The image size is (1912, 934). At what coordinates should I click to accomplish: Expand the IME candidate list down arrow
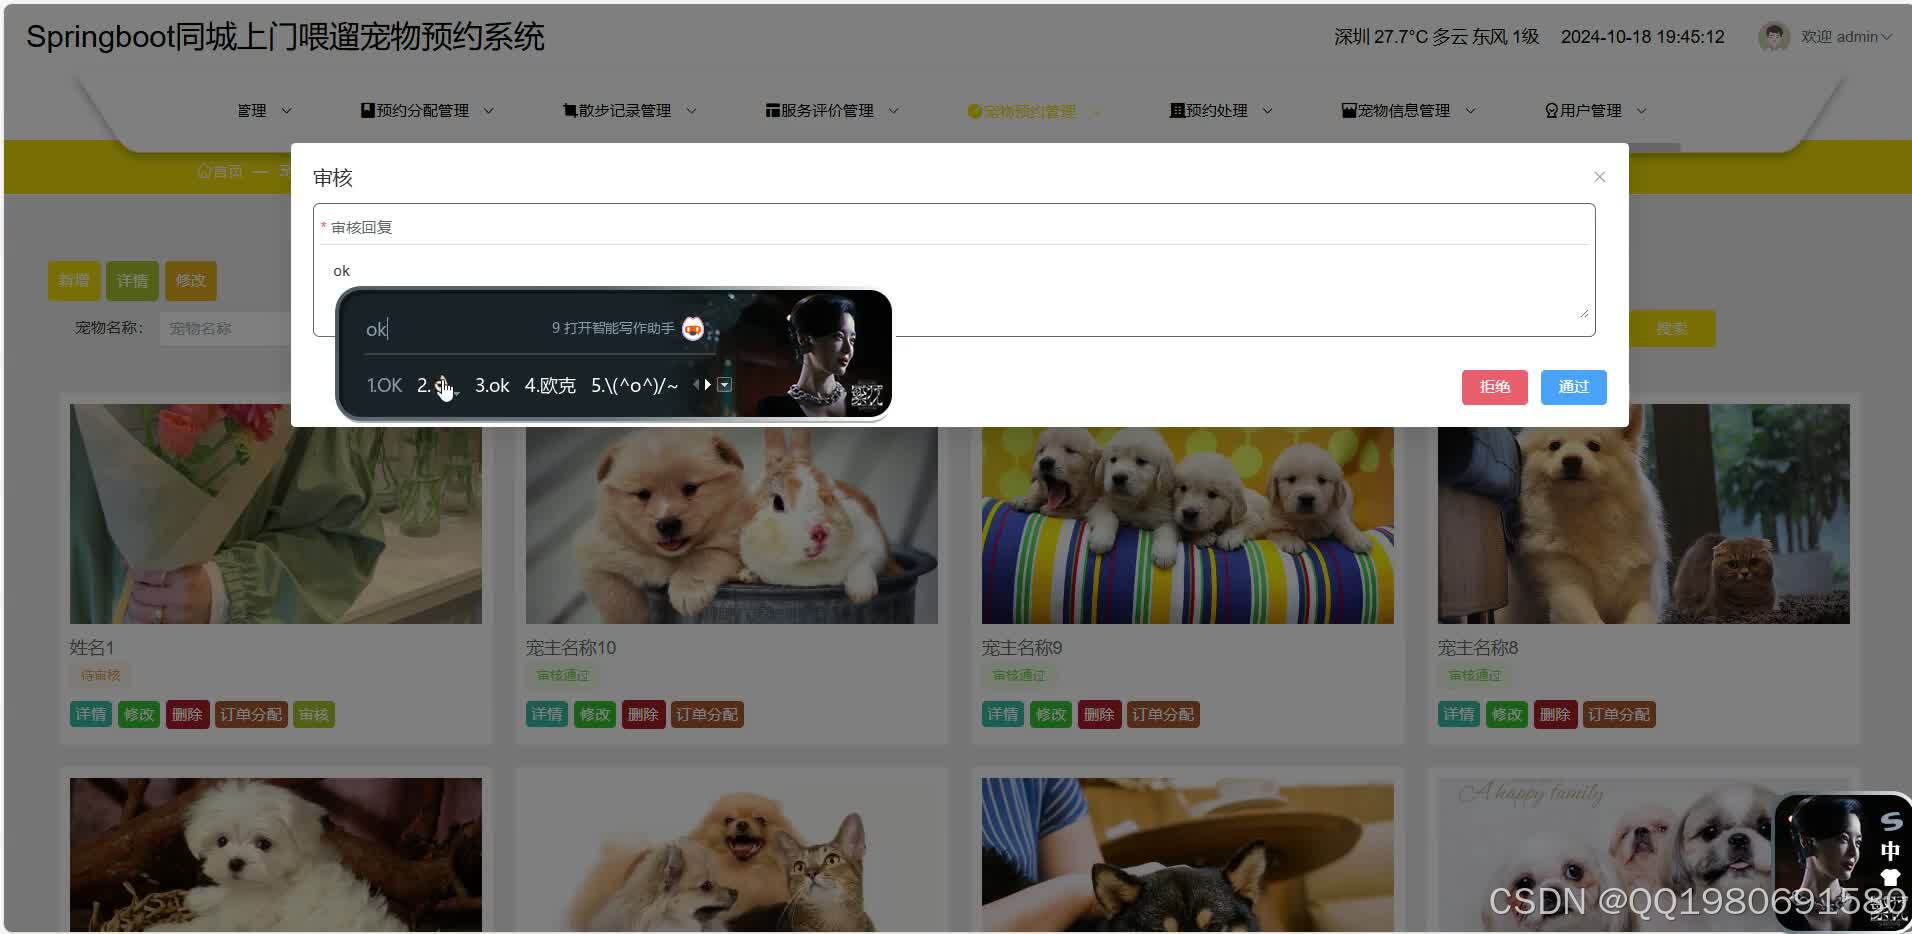pos(725,384)
